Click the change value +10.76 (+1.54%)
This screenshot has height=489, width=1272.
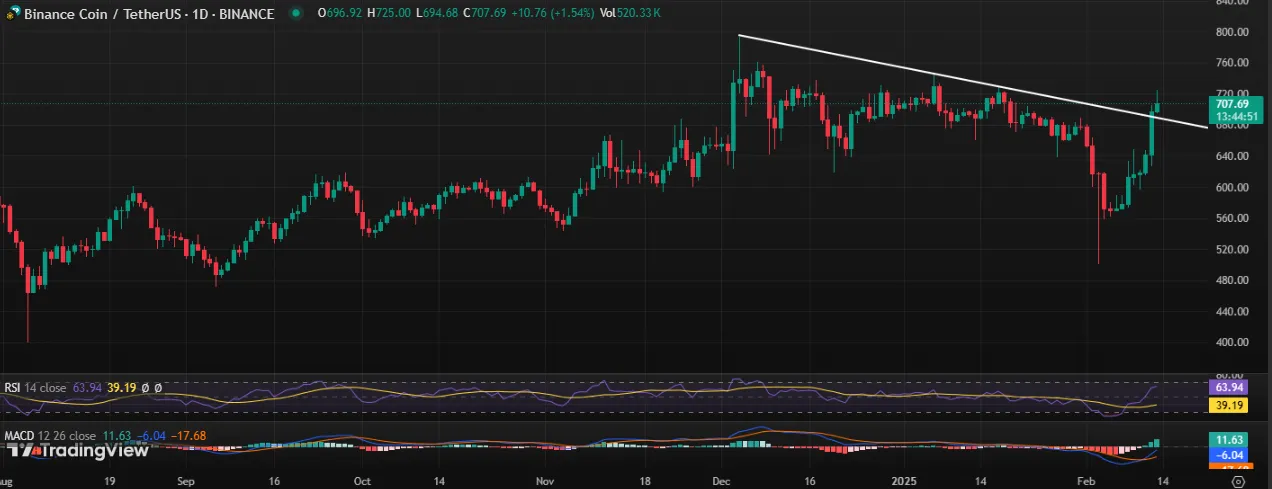[x=555, y=14]
